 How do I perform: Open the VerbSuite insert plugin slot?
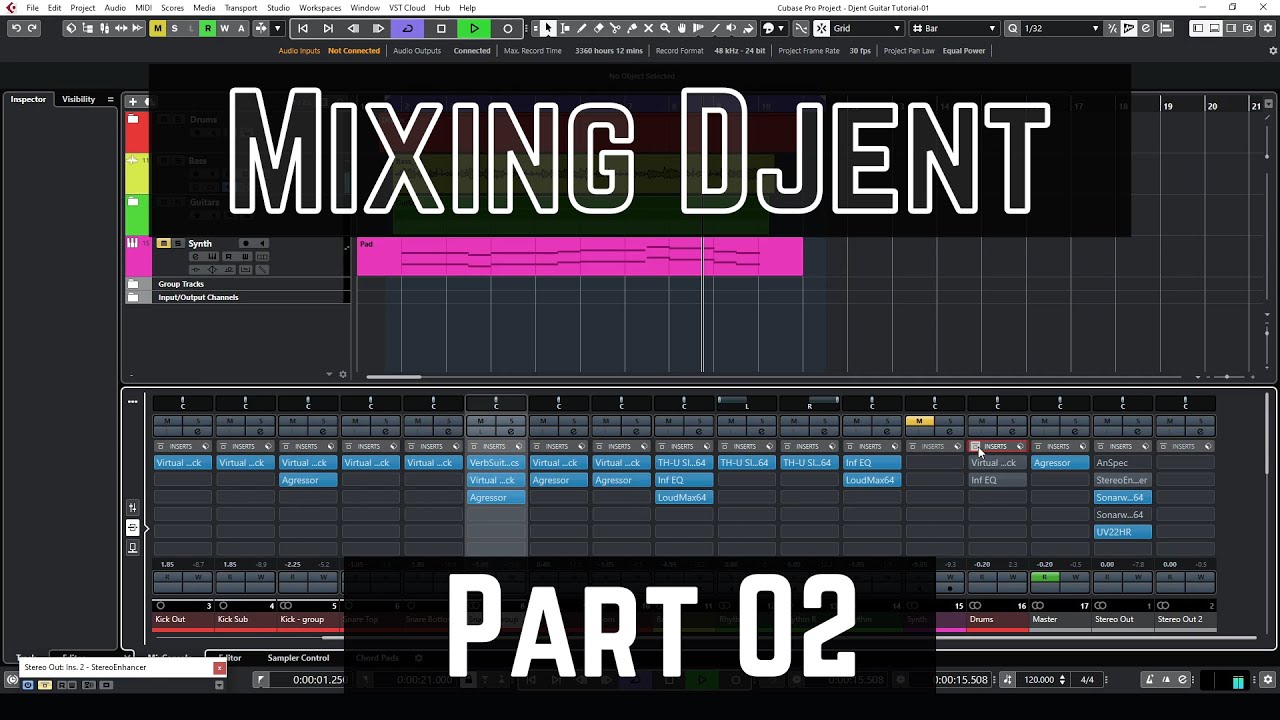[x=496, y=463]
